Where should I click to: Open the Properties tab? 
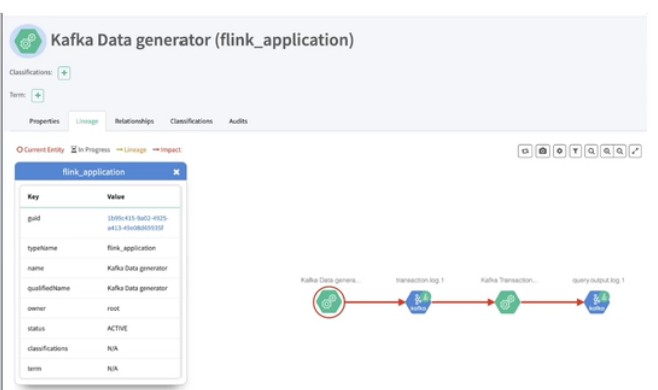click(x=44, y=121)
